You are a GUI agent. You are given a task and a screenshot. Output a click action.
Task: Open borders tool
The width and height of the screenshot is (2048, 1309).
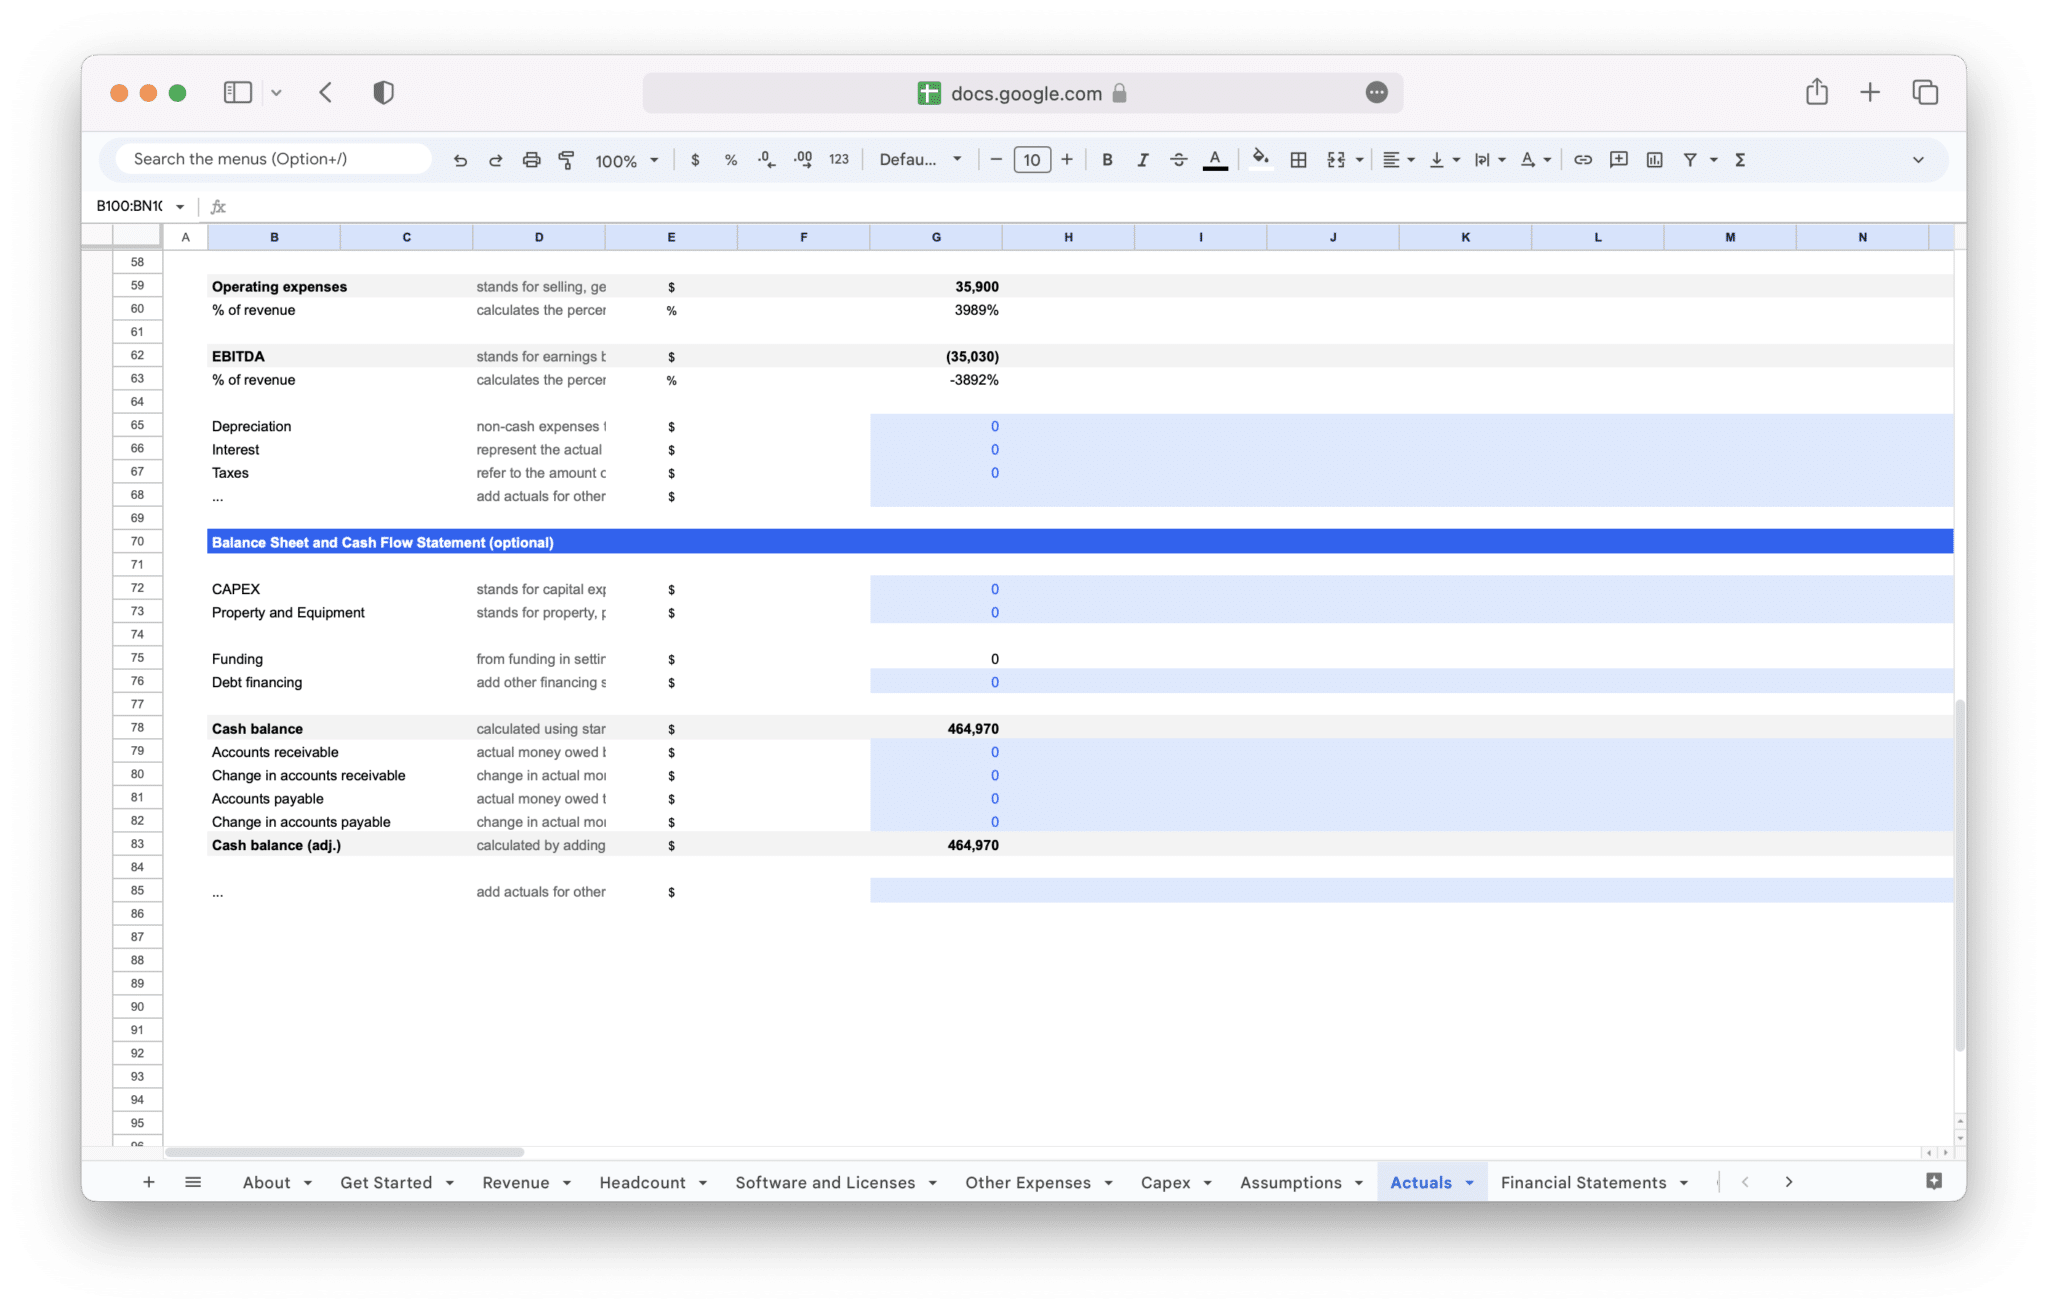pyautogui.click(x=1298, y=160)
